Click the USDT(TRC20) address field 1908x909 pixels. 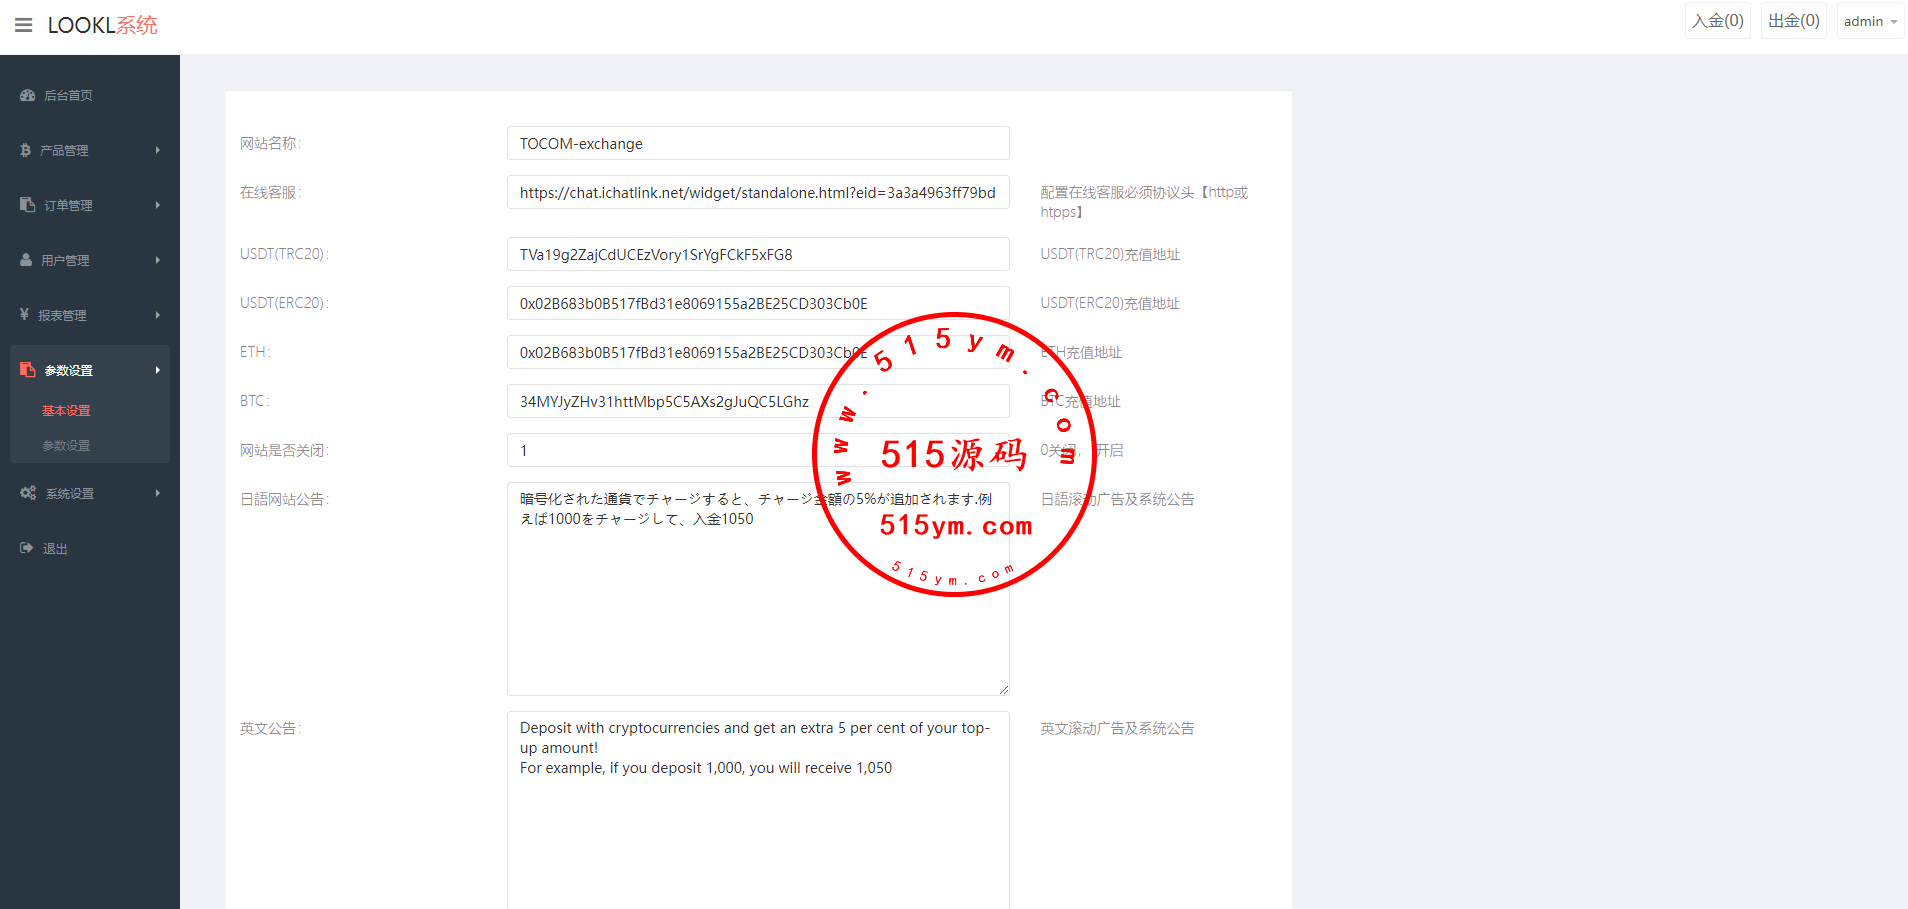(757, 254)
